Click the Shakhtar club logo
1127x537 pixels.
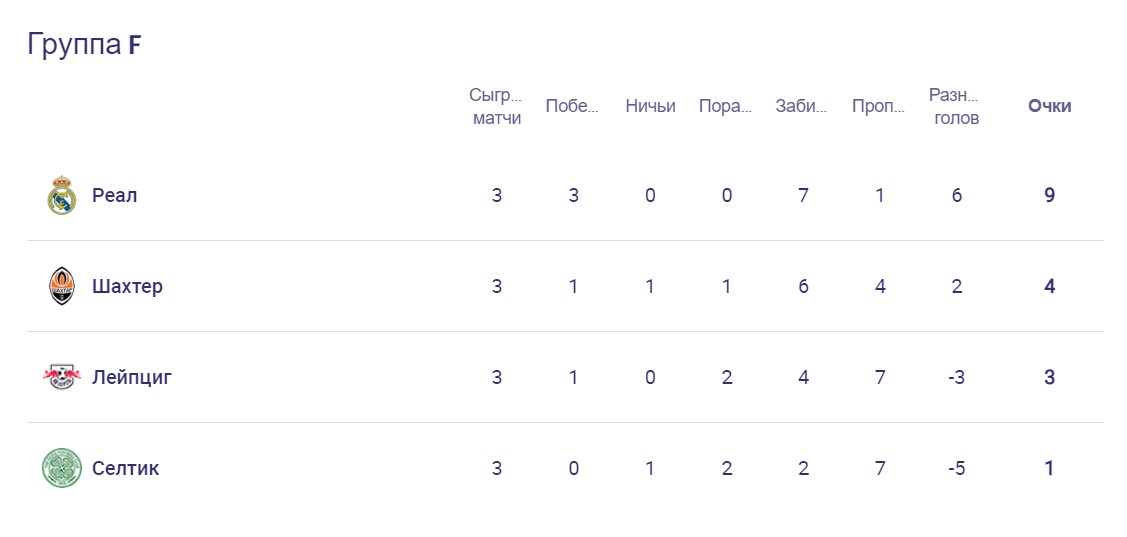point(62,286)
